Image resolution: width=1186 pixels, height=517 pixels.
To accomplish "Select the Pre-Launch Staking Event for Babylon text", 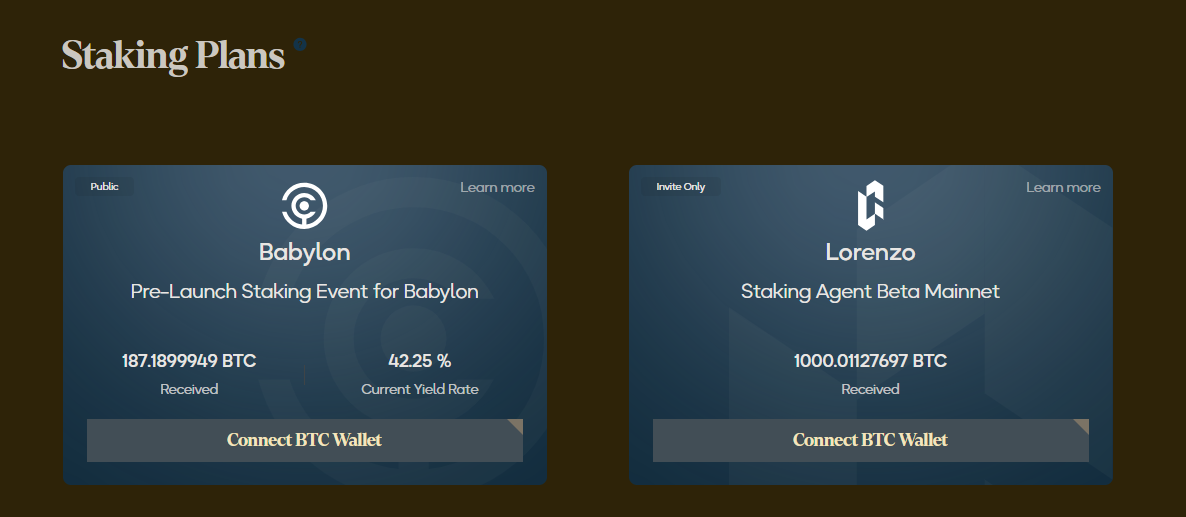I will (304, 291).
